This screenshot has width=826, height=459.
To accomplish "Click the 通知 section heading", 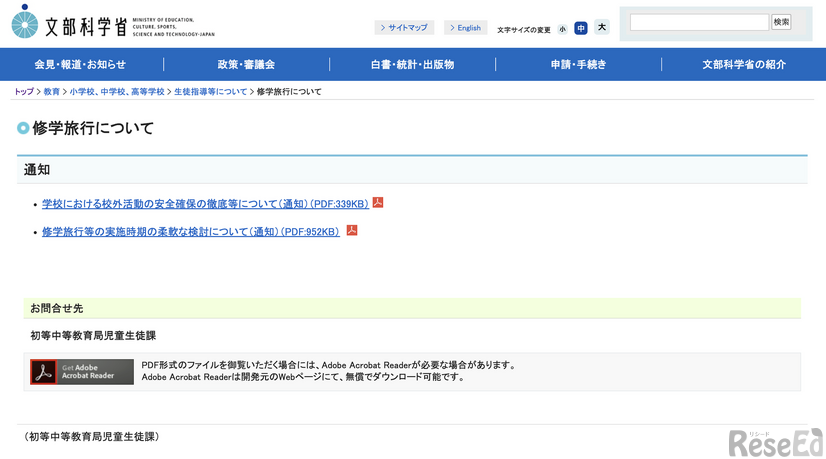I will [x=37, y=170].
